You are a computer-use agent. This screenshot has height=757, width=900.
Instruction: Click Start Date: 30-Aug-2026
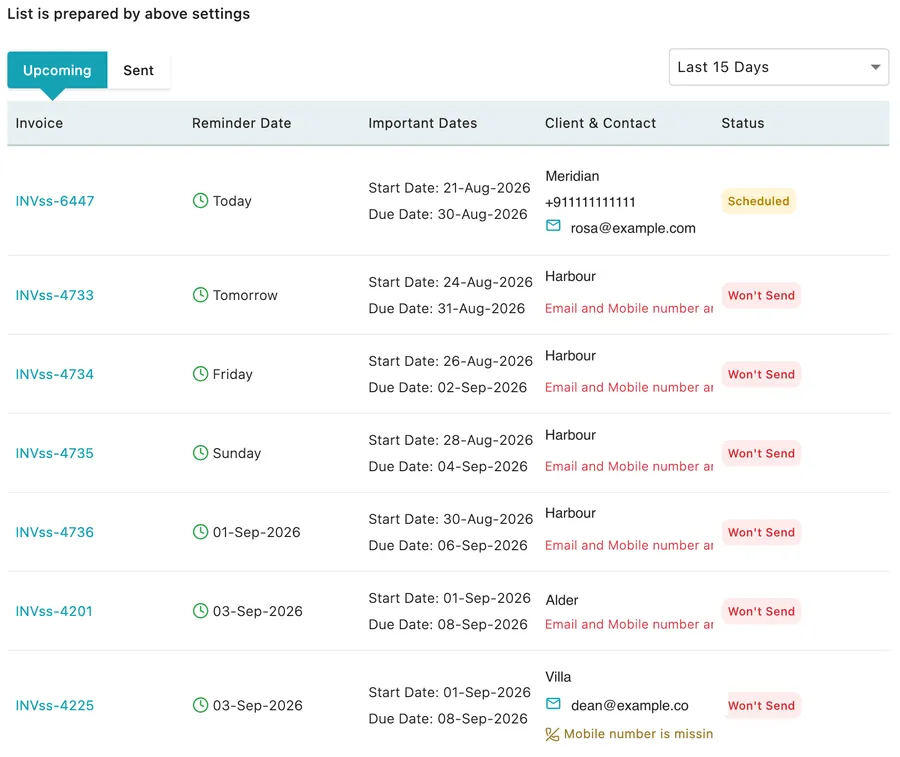pos(451,519)
